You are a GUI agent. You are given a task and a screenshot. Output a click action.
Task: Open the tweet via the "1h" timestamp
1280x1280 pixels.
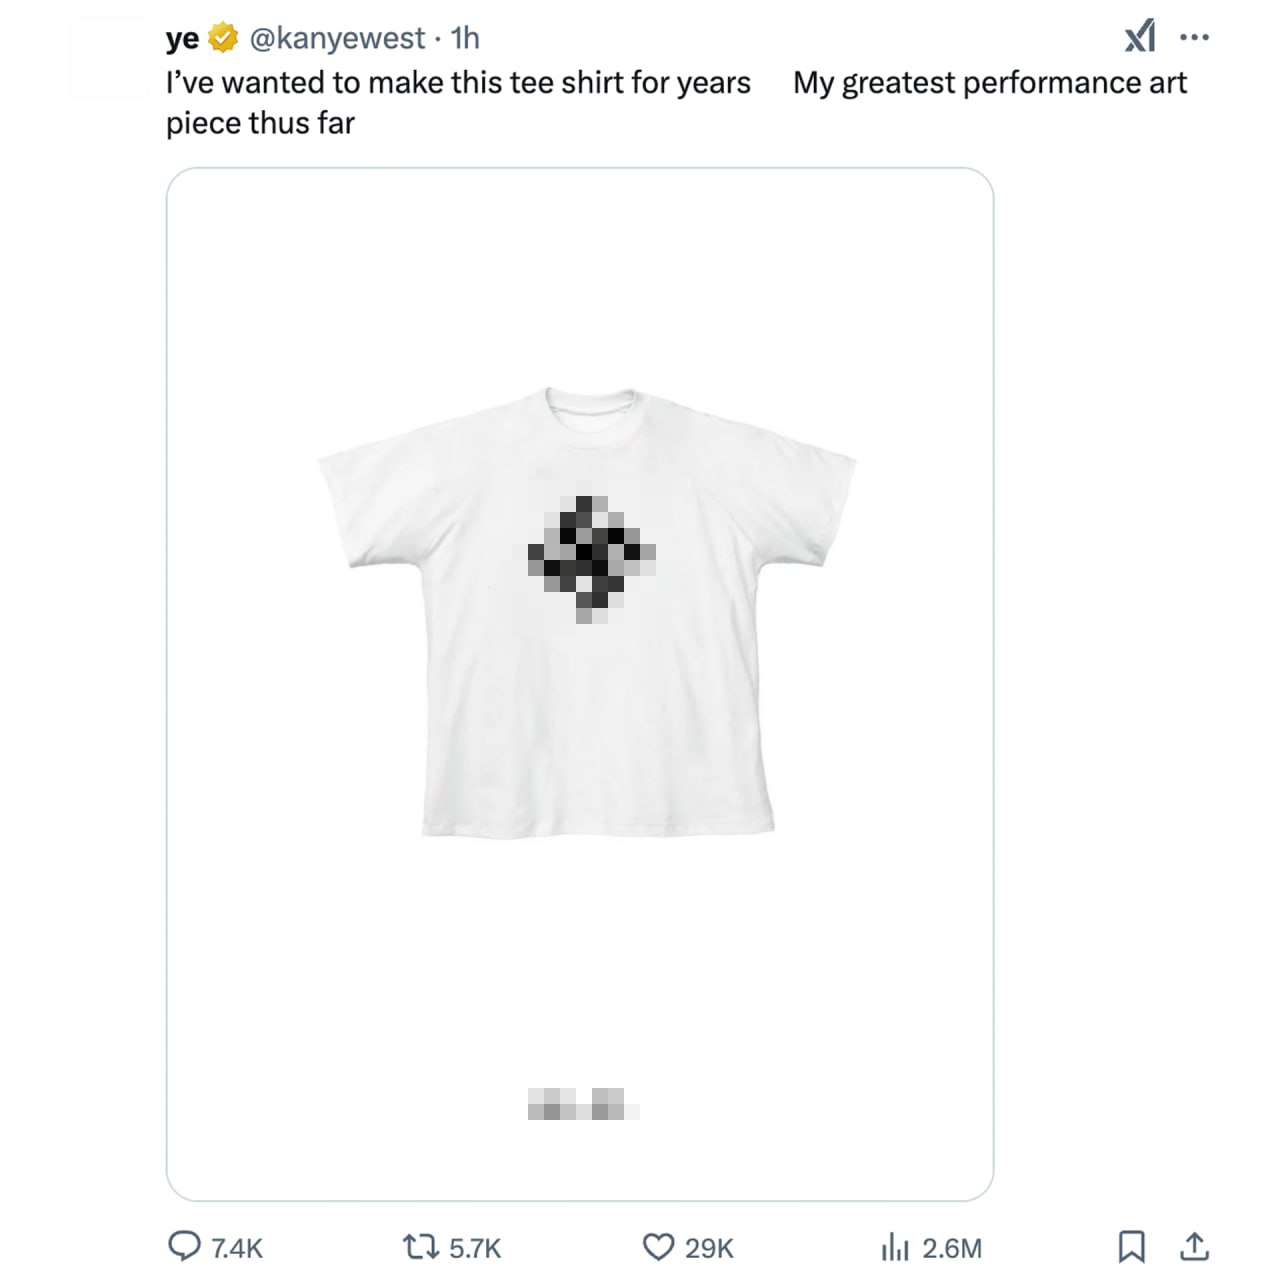click(x=465, y=38)
